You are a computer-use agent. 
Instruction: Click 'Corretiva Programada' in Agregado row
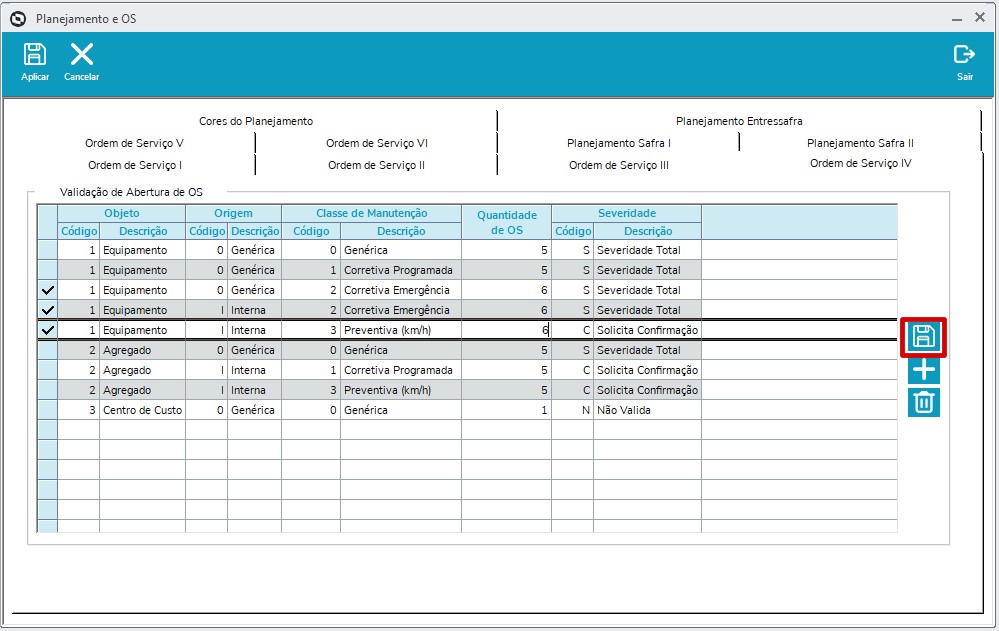401,370
